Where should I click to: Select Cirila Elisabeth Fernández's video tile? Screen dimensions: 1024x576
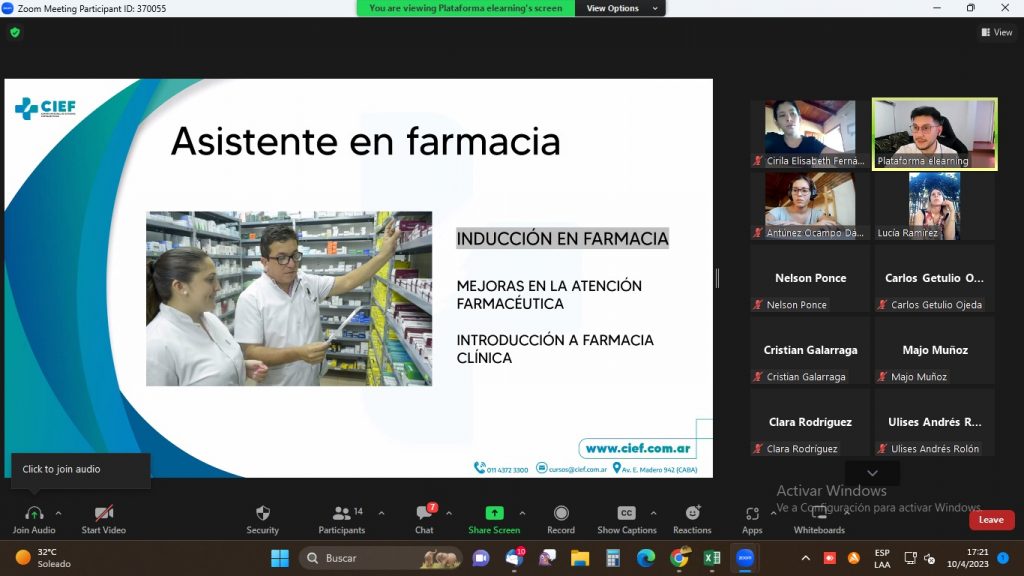[x=810, y=133]
